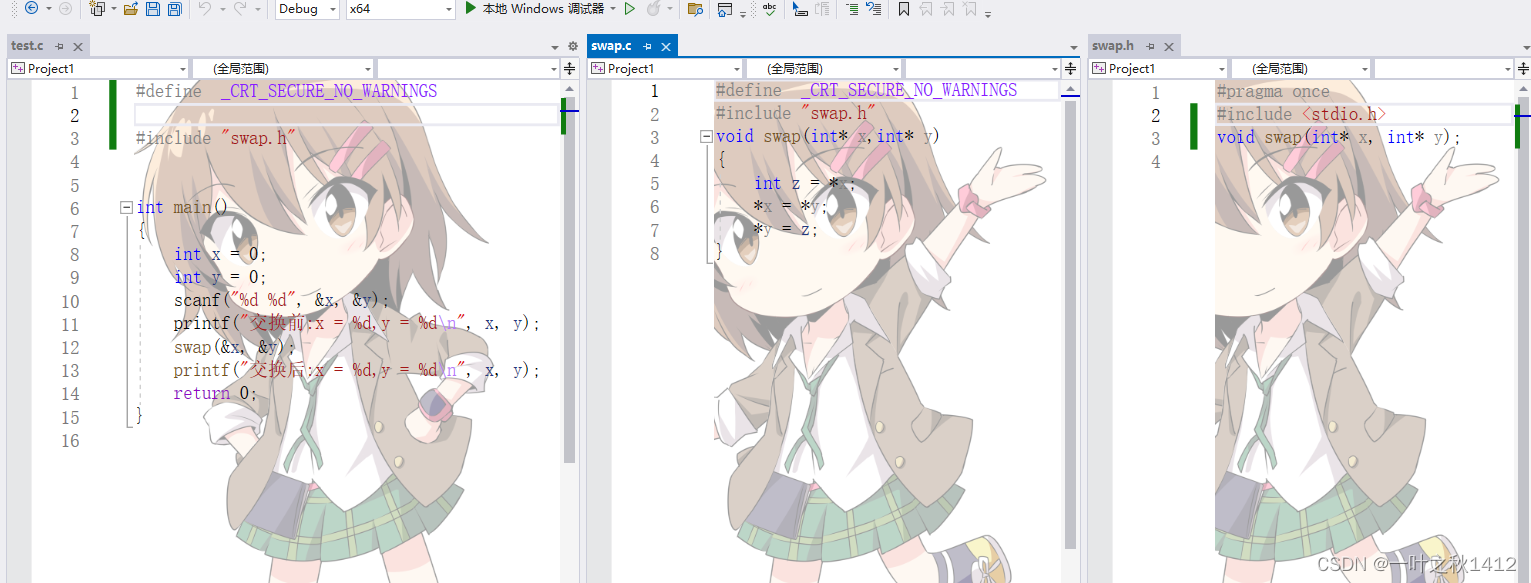The image size is (1531, 583).
Task: Open the debugger target dropdown arrow
Action: point(612,8)
